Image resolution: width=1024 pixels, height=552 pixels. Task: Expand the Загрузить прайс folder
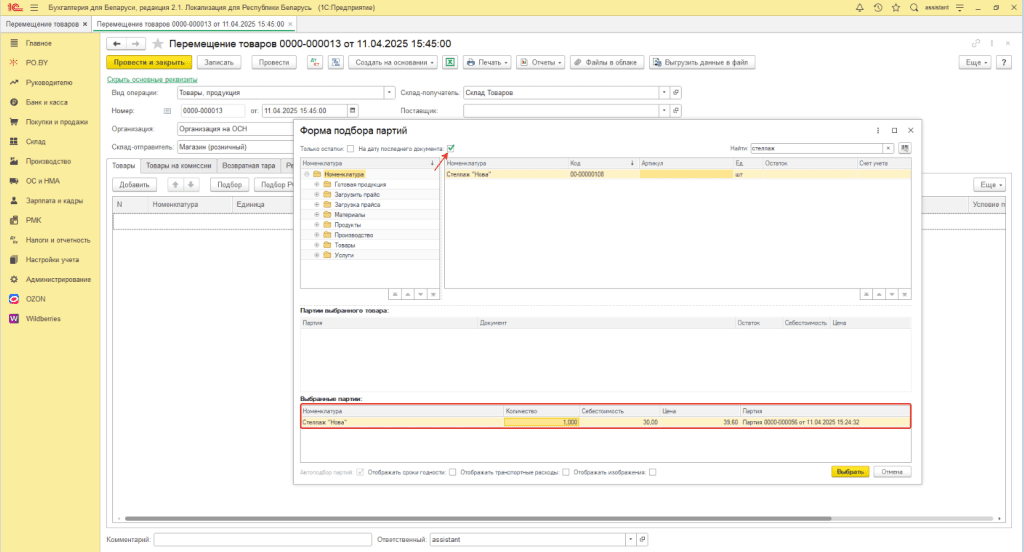coord(317,195)
